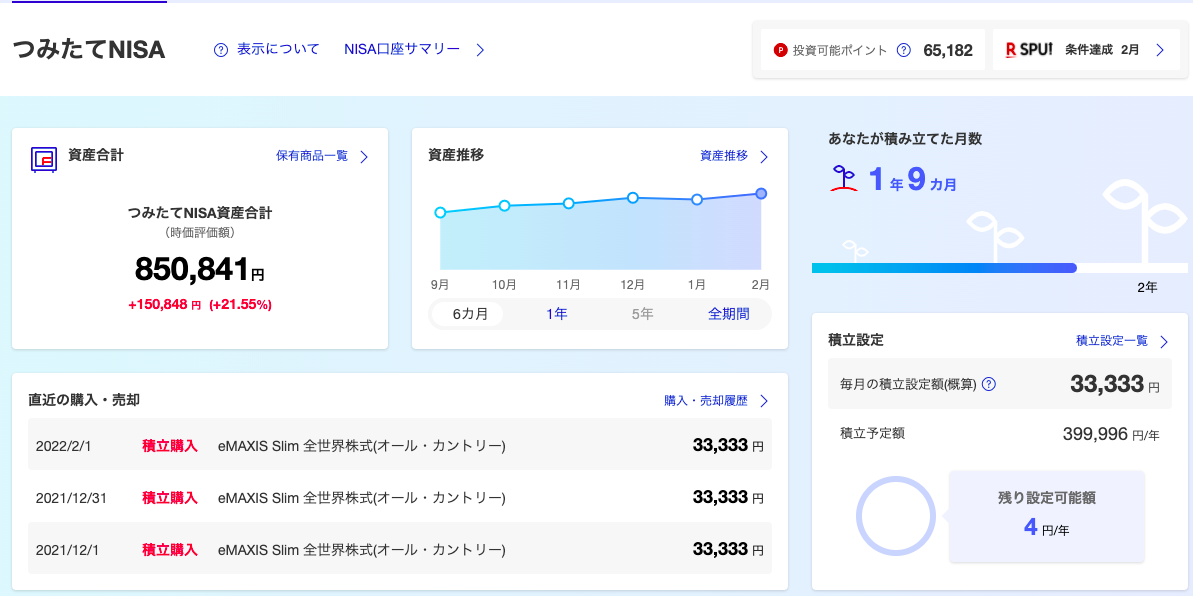Click the red P point icon

point(780,50)
